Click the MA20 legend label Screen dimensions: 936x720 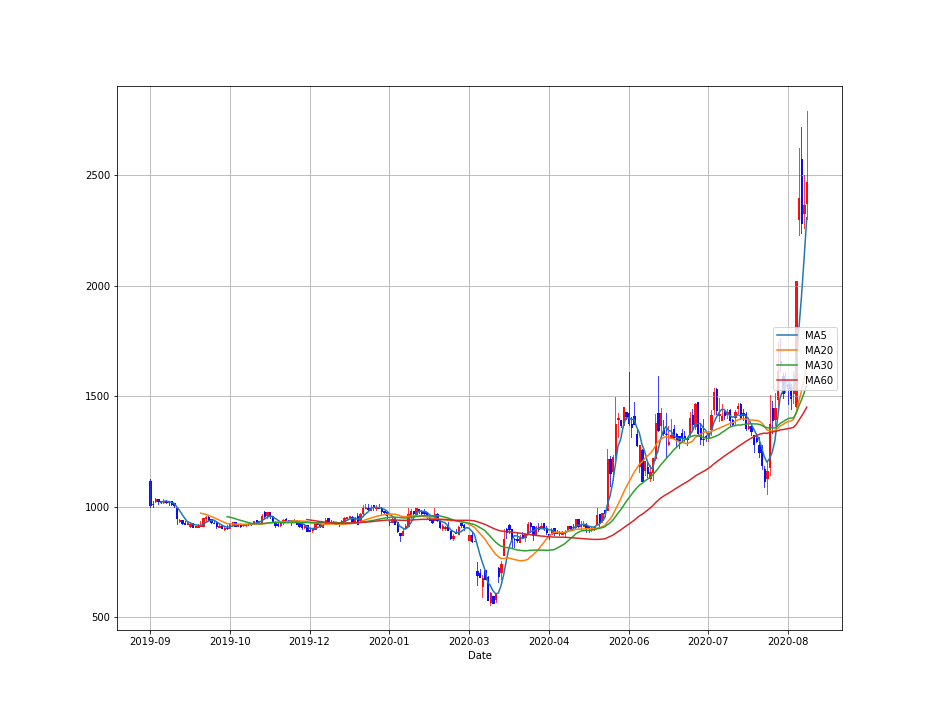pyautogui.click(x=818, y=350)
